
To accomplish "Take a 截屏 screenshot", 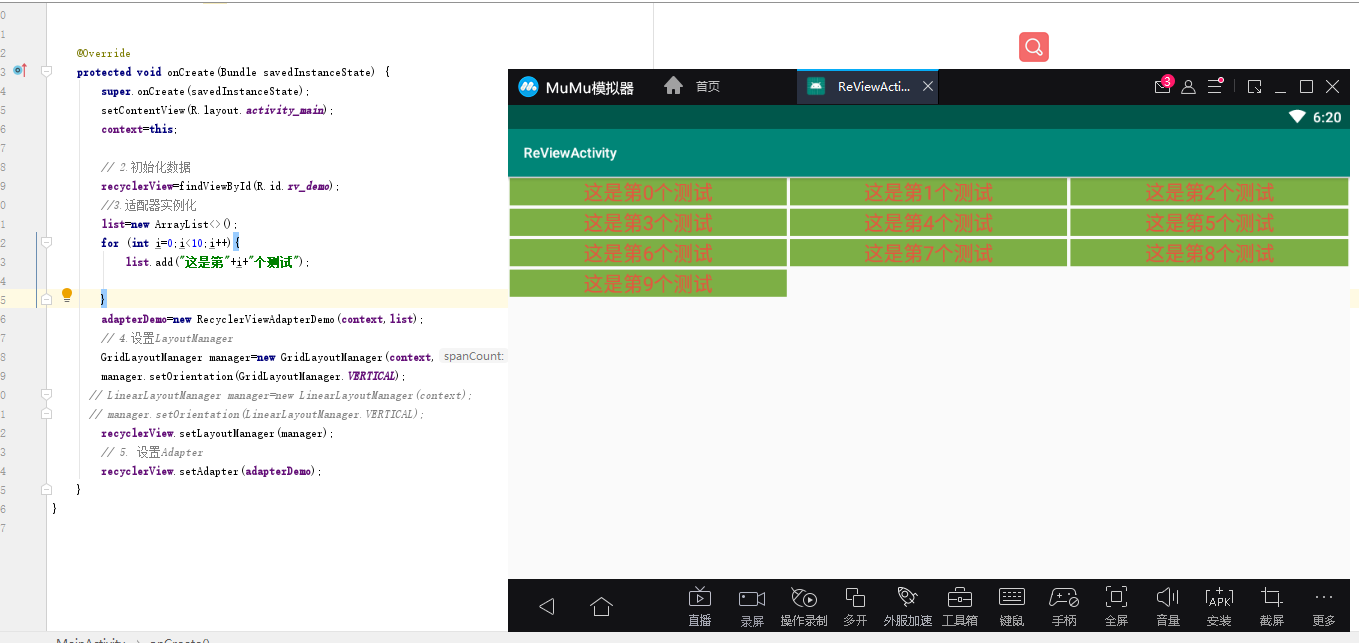I will [1272, 606].
